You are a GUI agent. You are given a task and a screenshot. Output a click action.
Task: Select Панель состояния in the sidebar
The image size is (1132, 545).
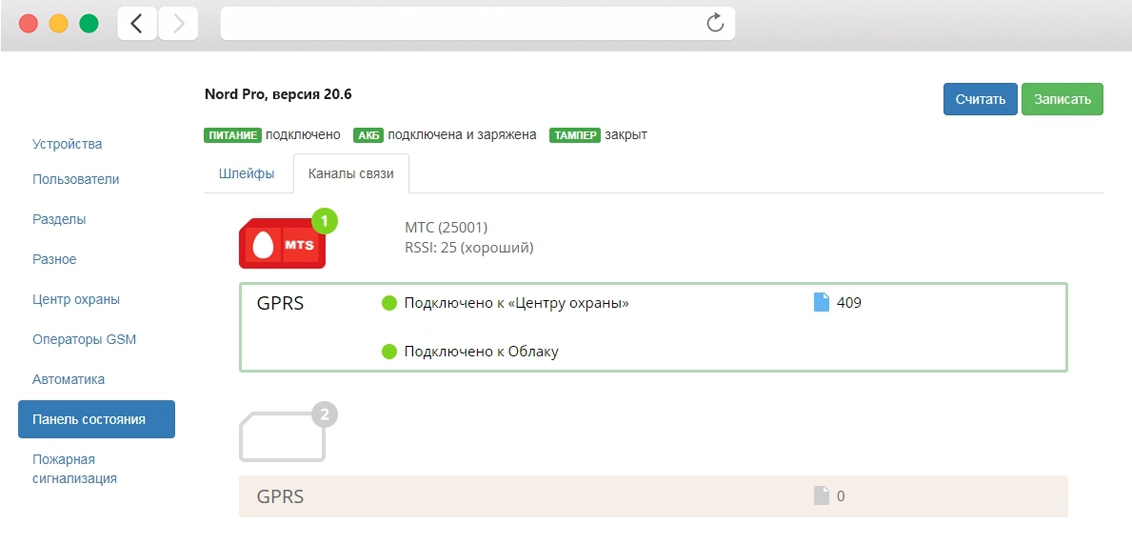tap(96, 419)
